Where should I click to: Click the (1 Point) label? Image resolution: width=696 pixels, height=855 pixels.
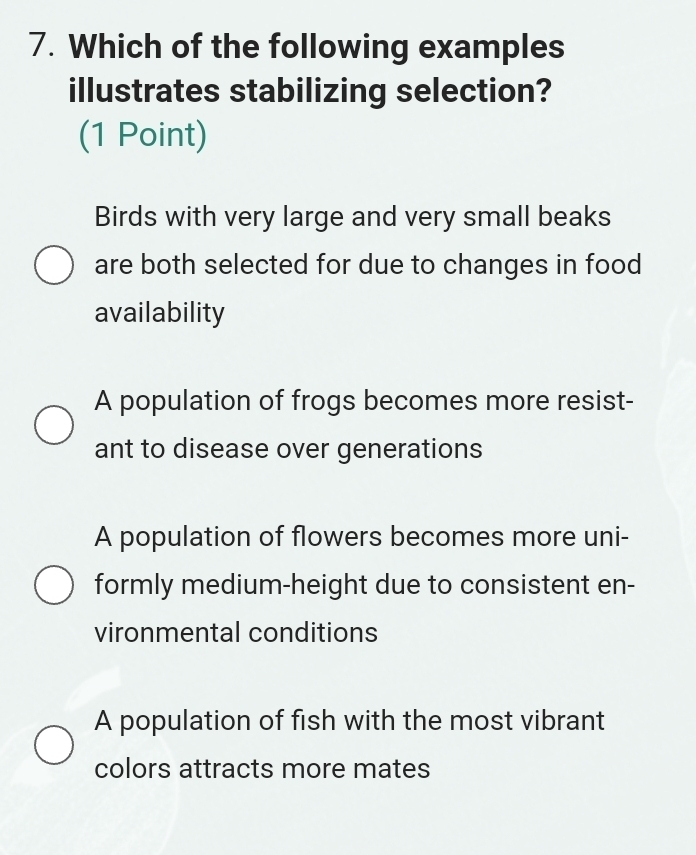pyautogui.click(x=140, y=134)
